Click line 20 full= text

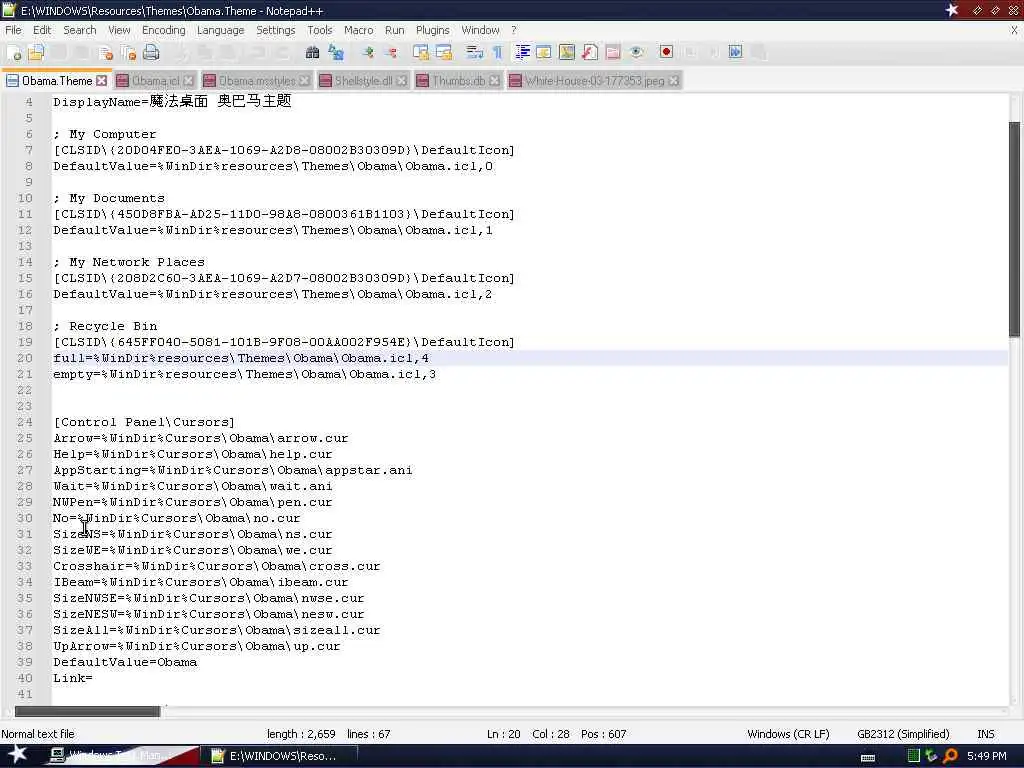241,358
